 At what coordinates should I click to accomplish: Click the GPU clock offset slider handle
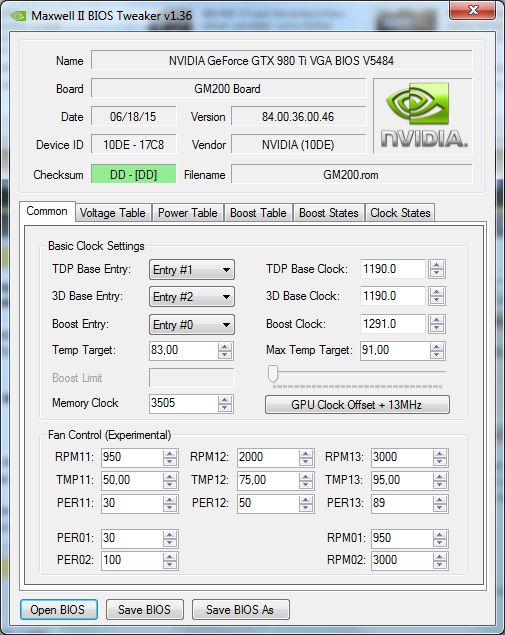[x=273, y=373]
